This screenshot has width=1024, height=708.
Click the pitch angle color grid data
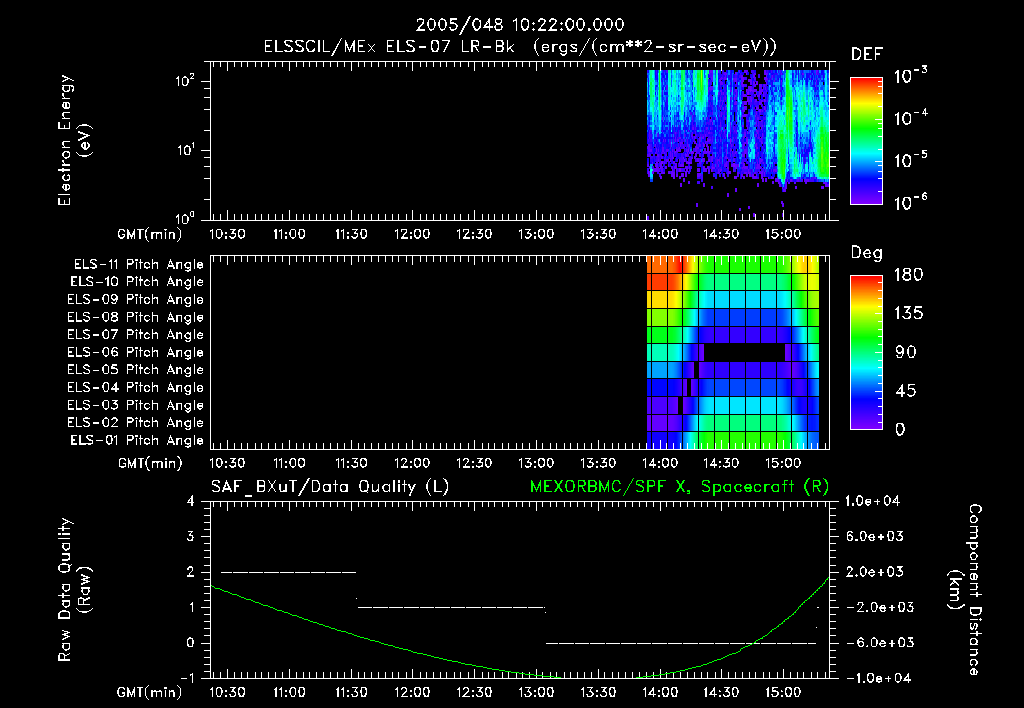pyautogui.click(x=733, y=353)
